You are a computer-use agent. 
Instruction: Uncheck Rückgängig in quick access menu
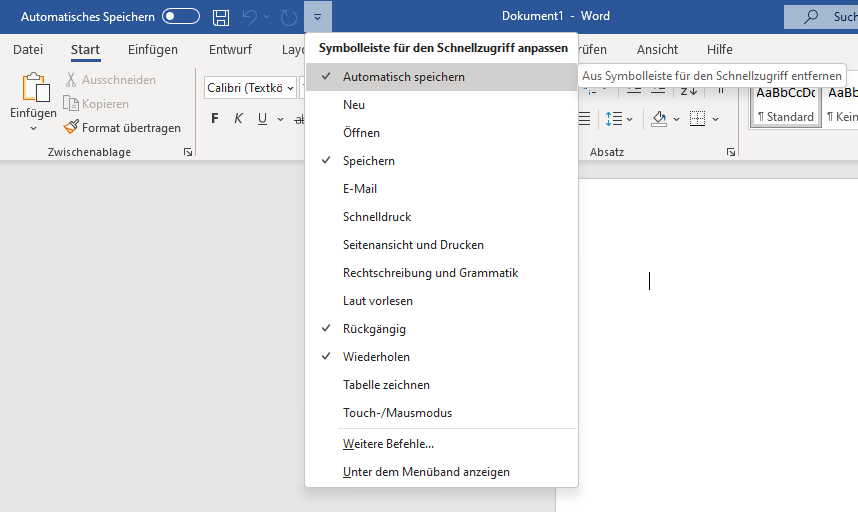pos(374,329)
